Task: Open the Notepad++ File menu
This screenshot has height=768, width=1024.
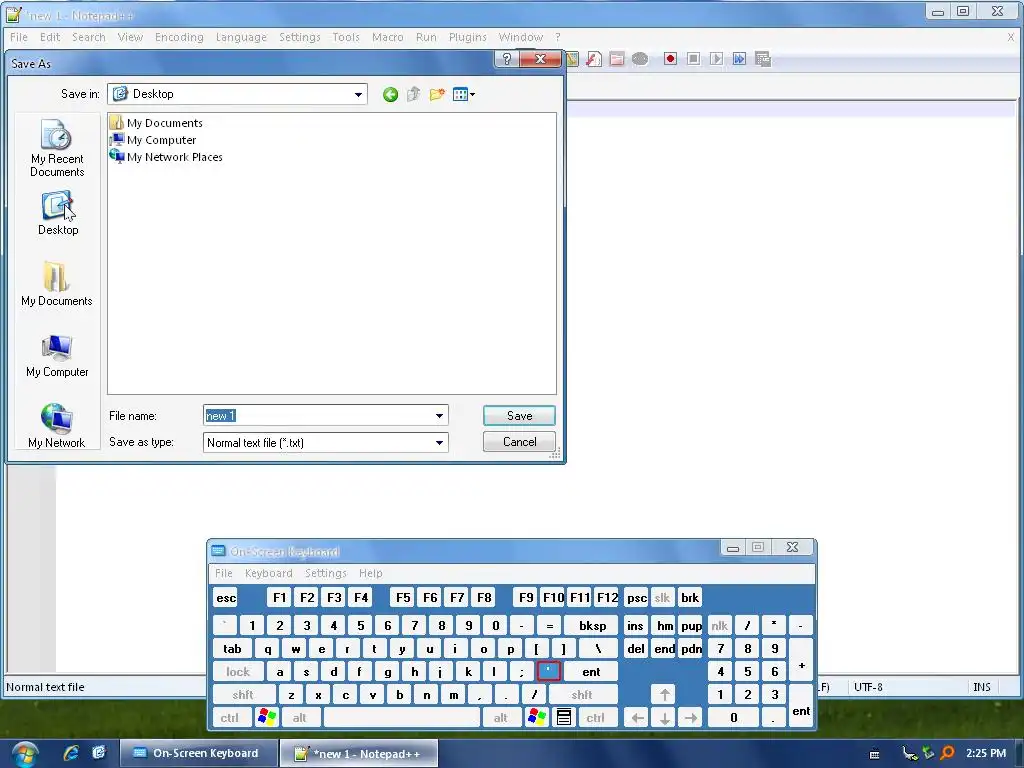Action: coord(19,37)
